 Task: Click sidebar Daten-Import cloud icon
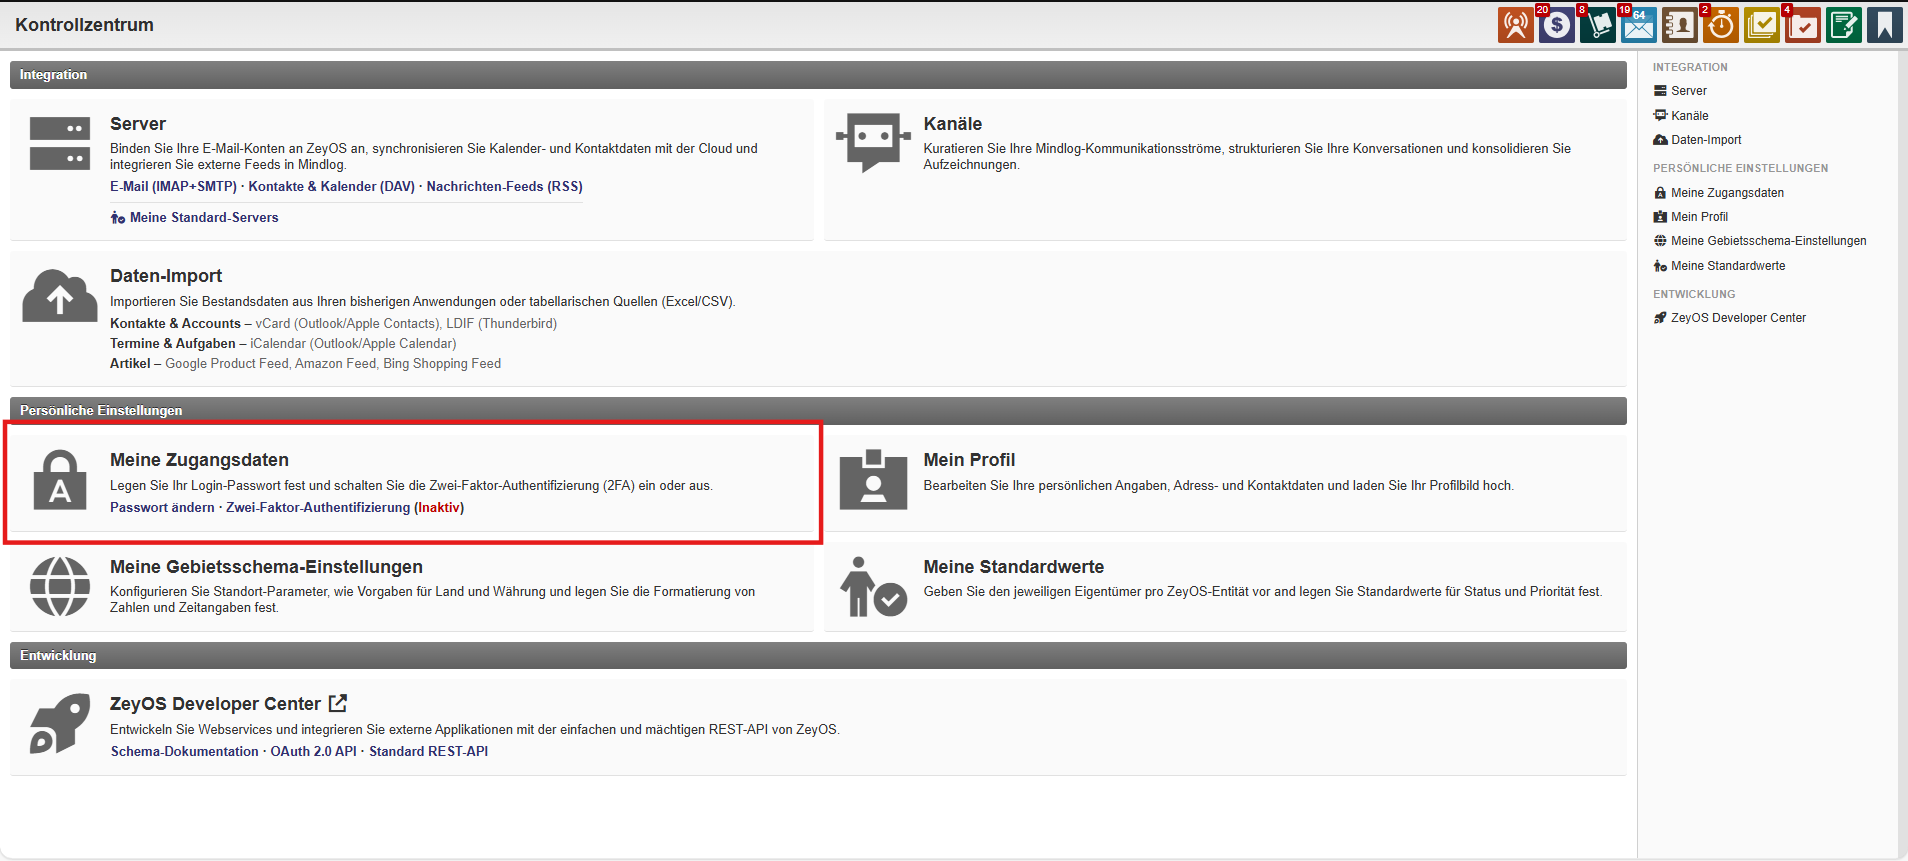[x=1660, y=140]
